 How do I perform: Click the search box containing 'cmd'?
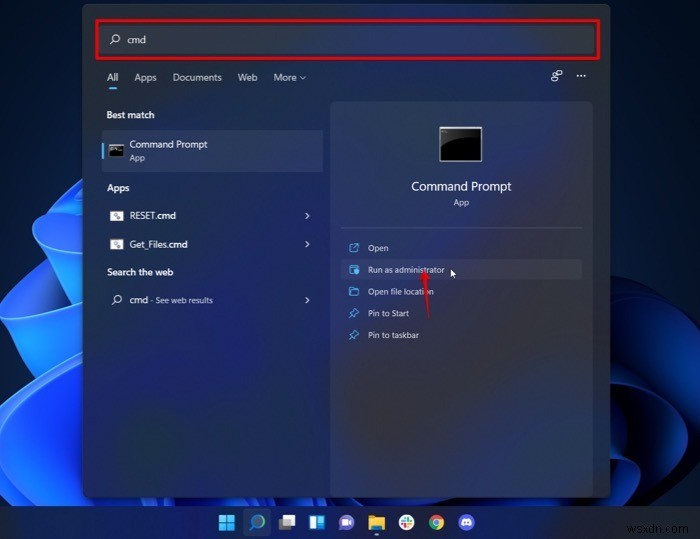point(347,39)
